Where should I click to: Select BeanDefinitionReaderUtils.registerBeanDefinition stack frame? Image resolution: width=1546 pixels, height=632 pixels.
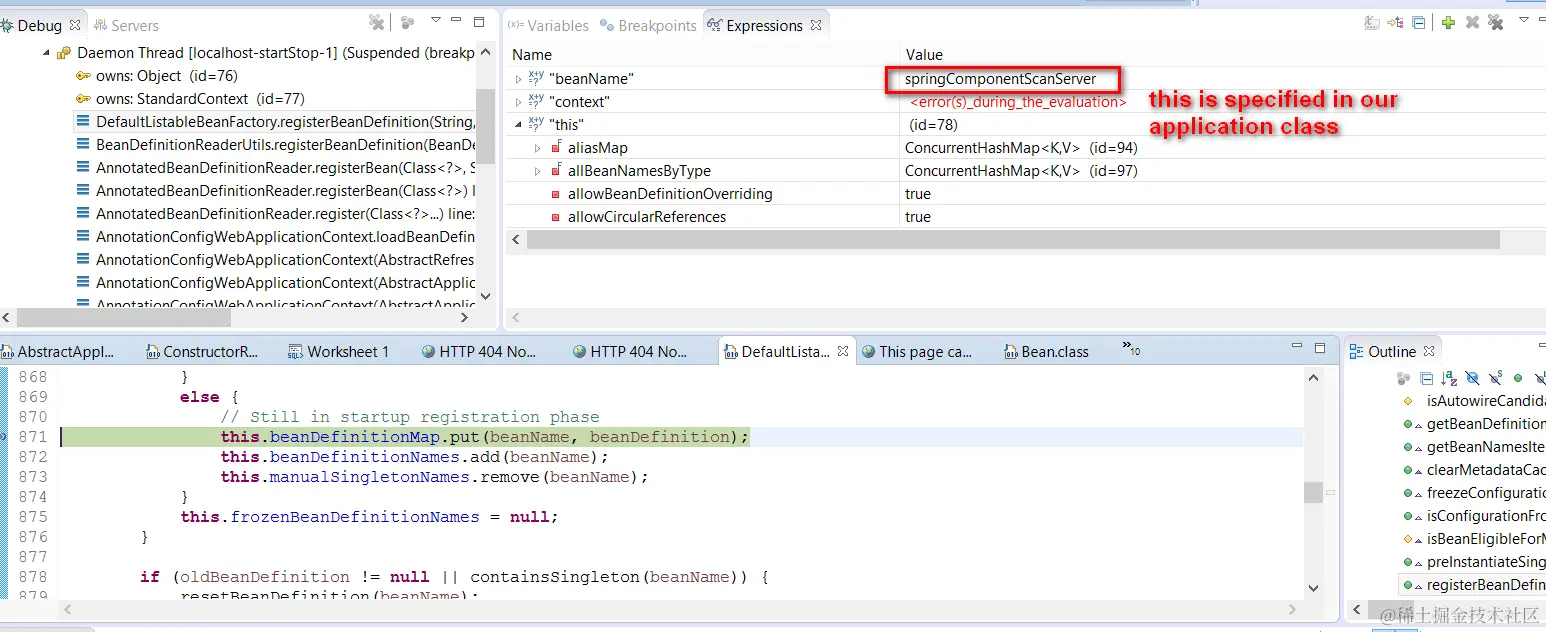click(x=275, y=145)
